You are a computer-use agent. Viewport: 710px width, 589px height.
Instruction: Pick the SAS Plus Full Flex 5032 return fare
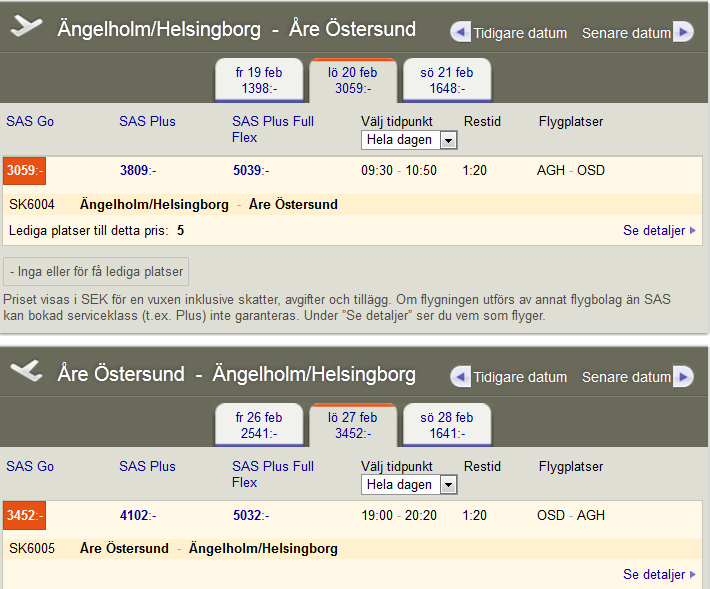[x=251, y=516]
